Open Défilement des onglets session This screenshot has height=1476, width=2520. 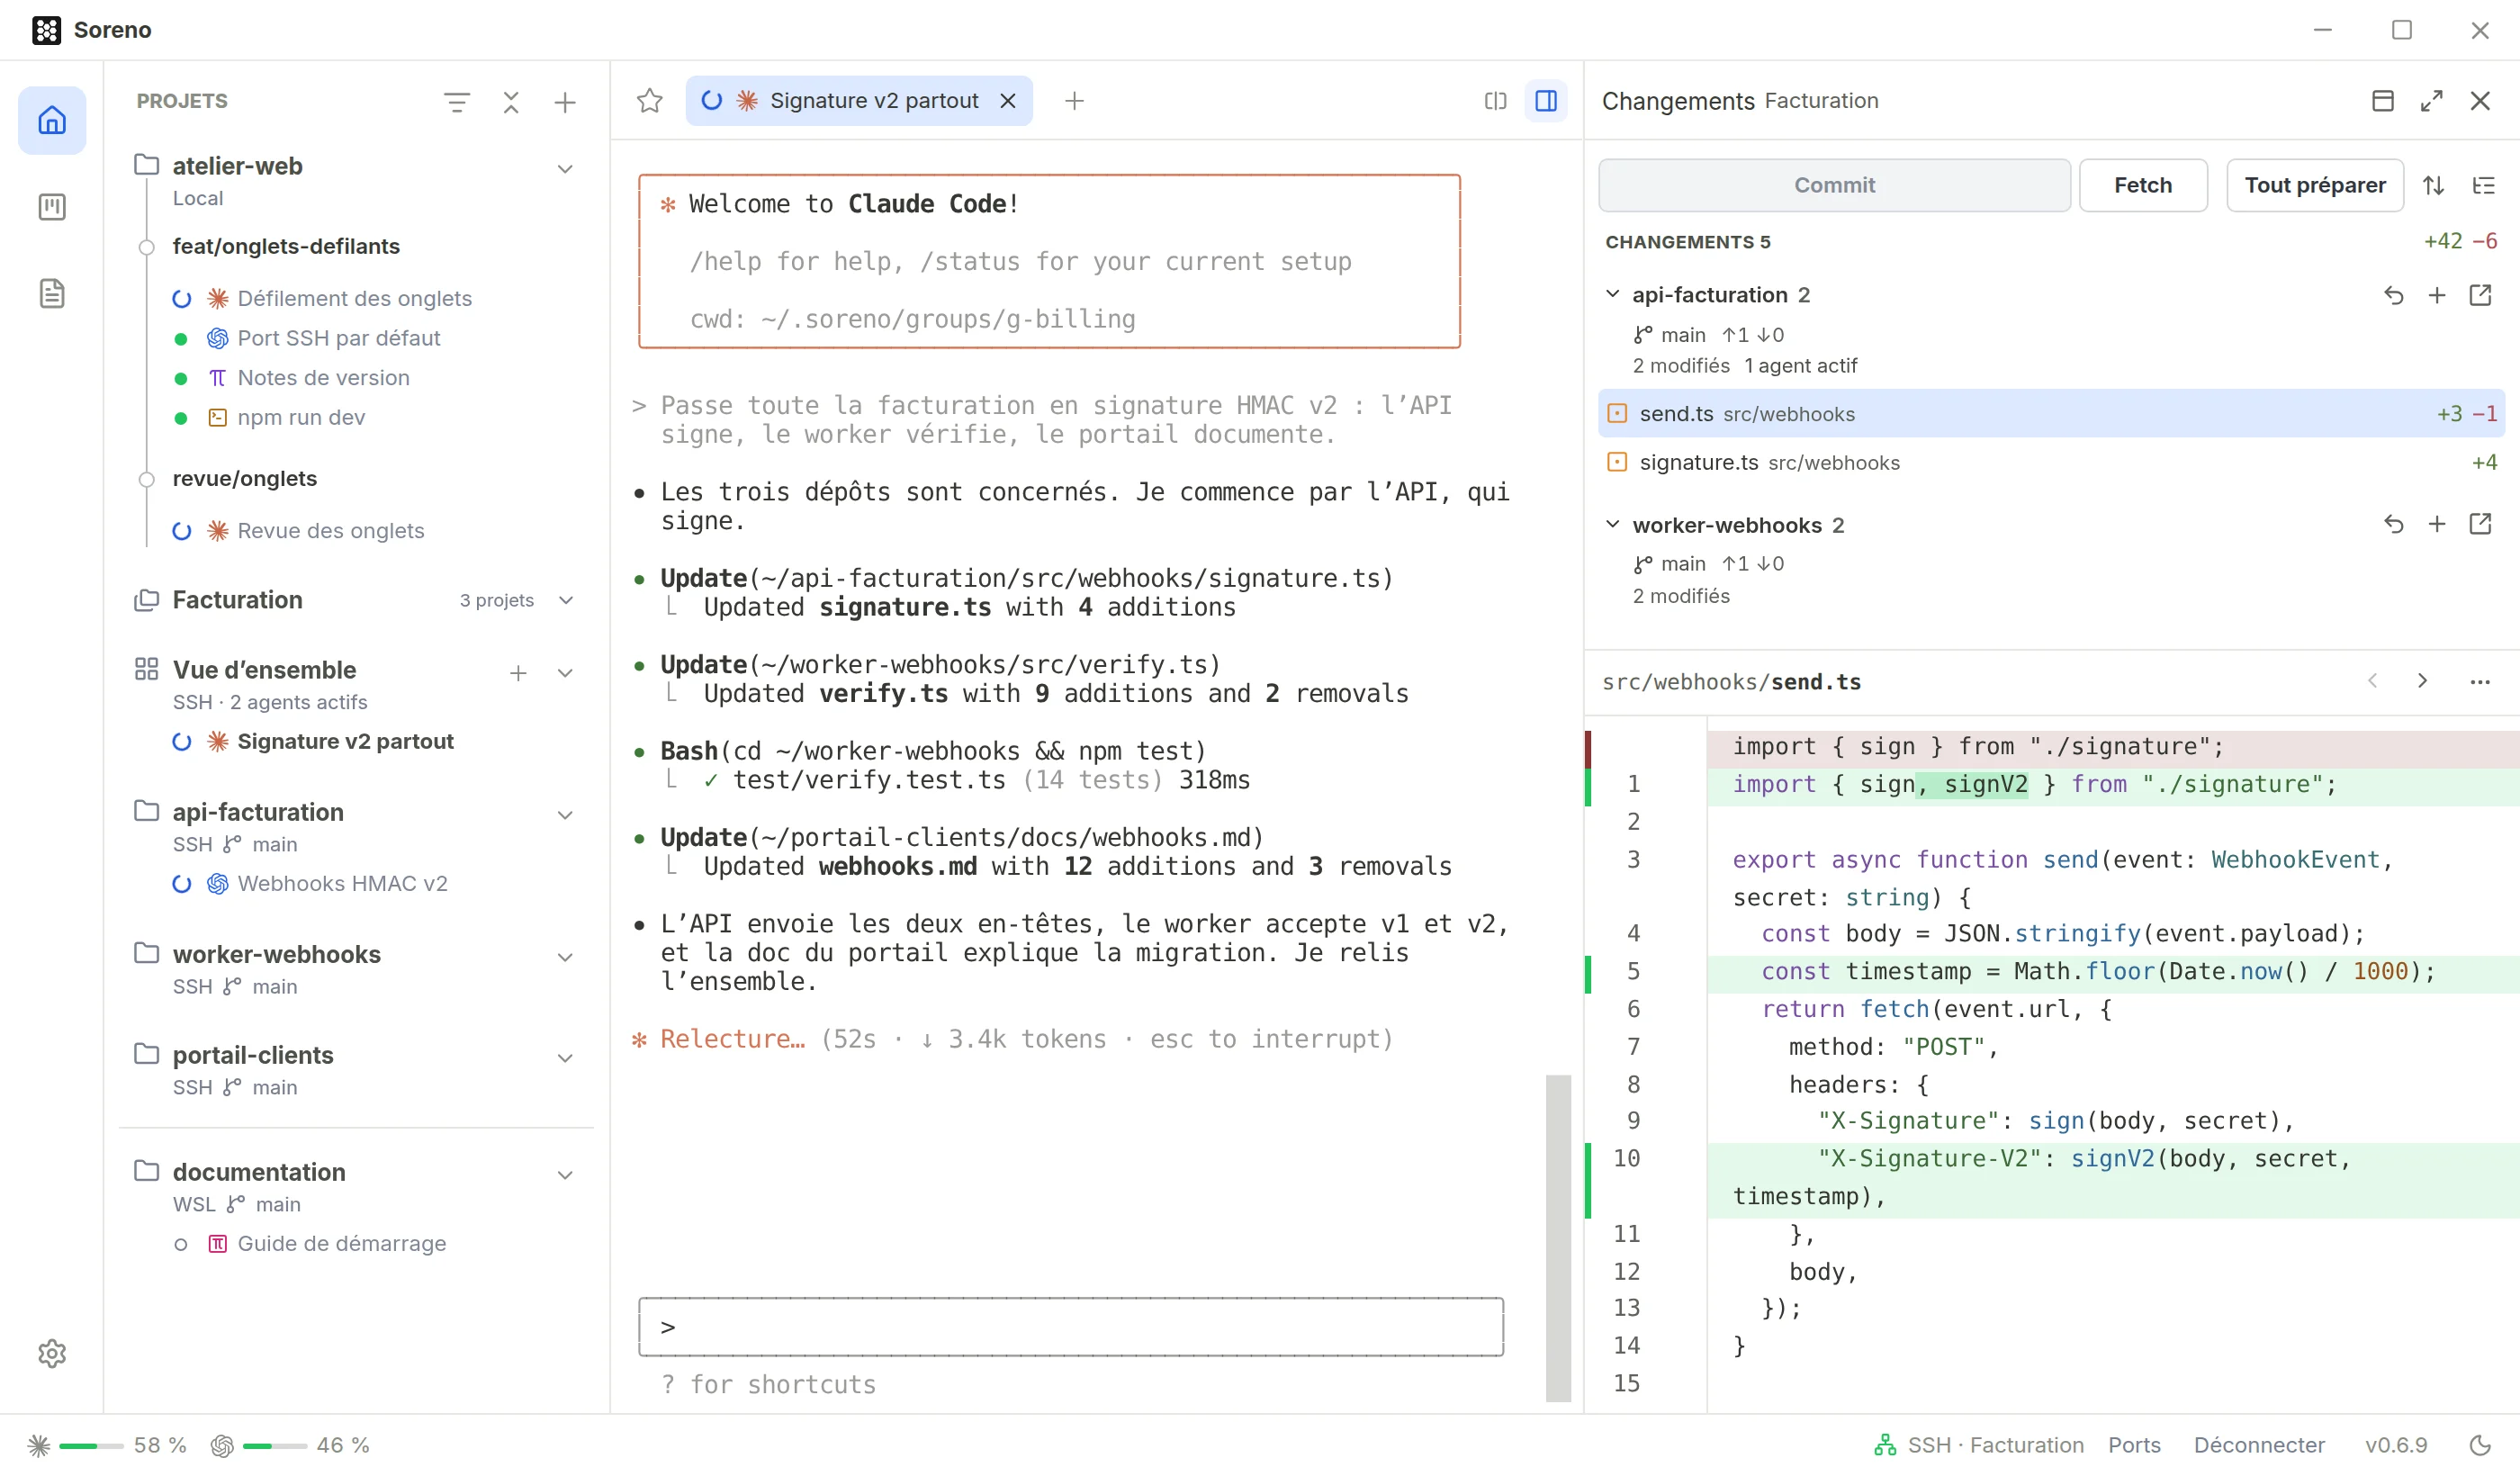[x=354, y=298]
